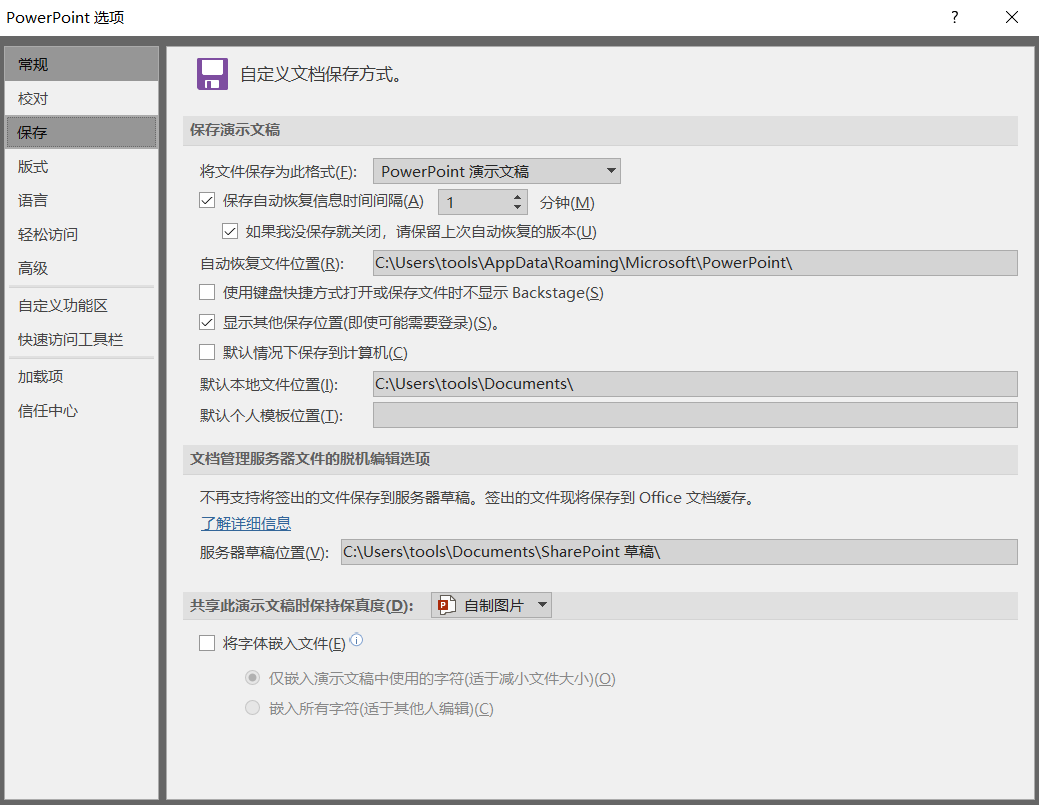Open the file format dropdown PowerPoint 演示文稿
This screenshot has height=805, width=1039.
tap(497, 171)
